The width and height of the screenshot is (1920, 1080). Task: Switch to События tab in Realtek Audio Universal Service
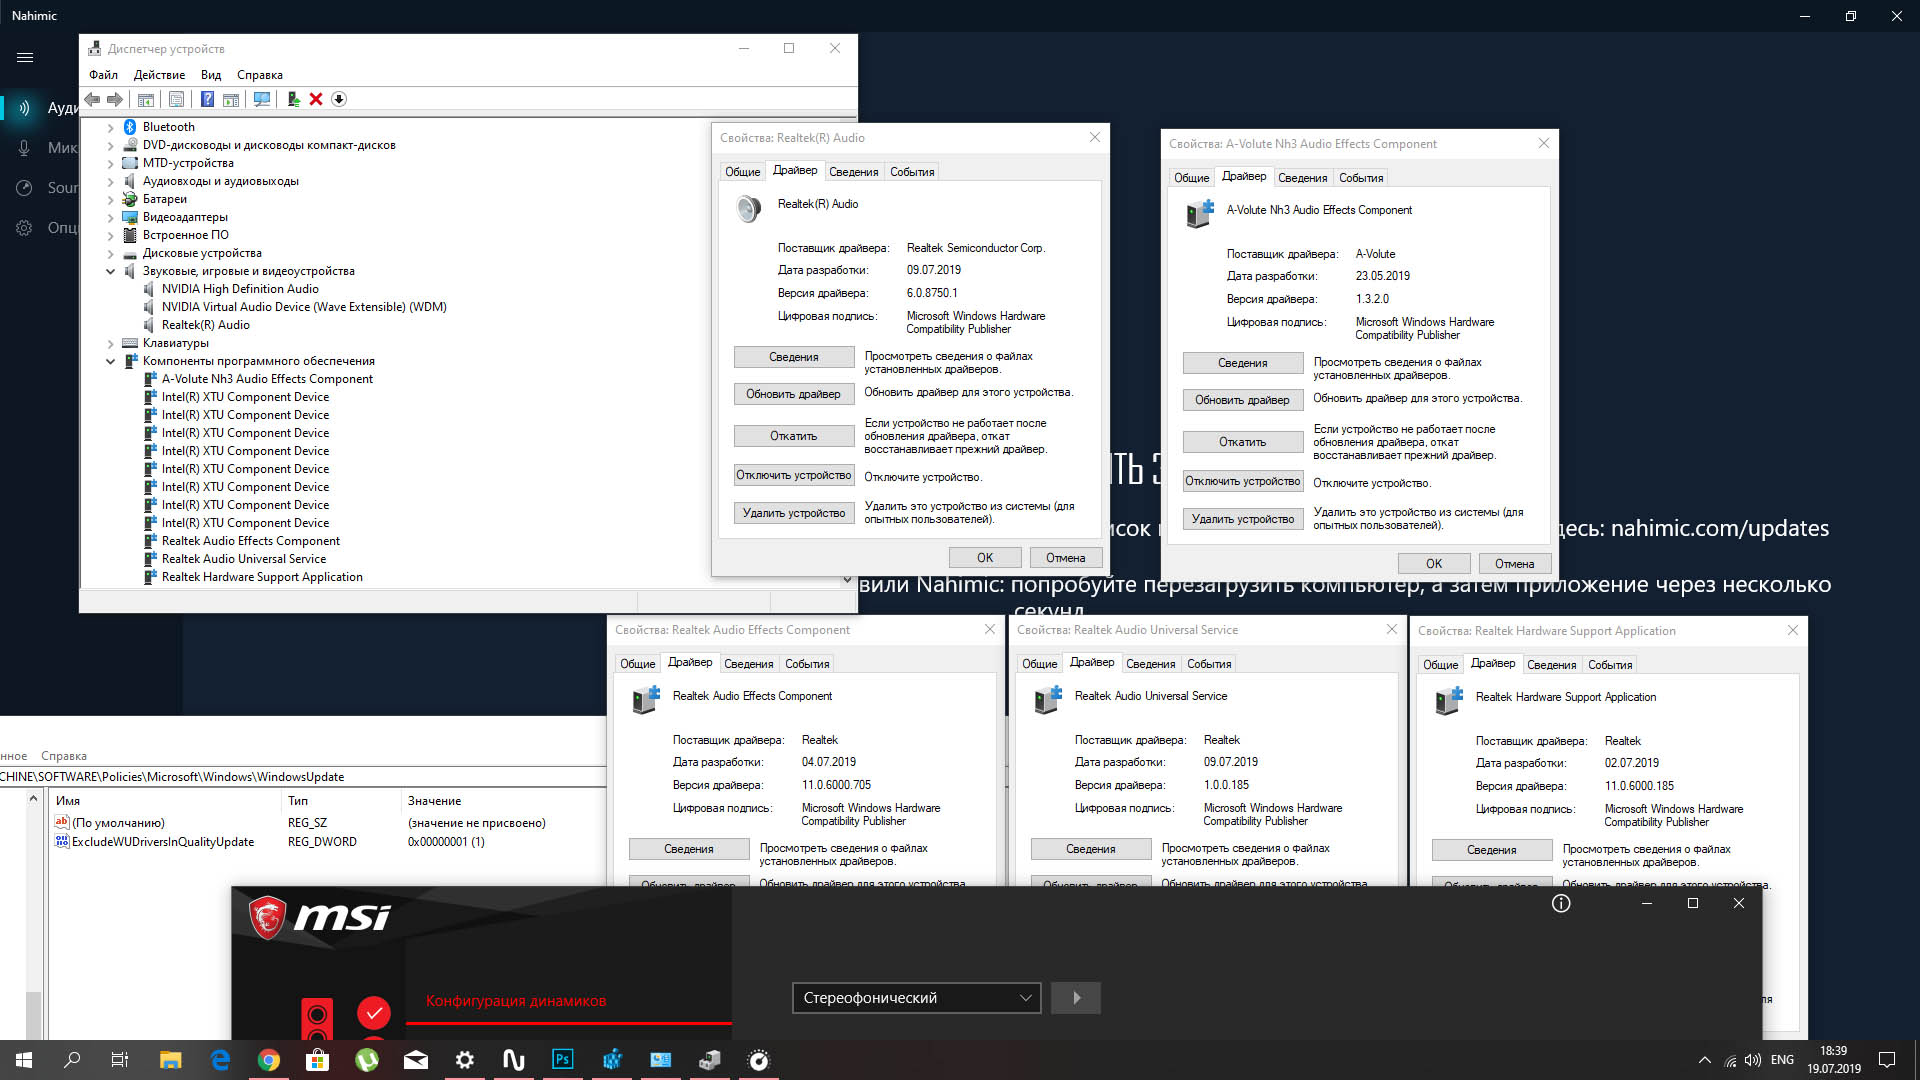1209,664
